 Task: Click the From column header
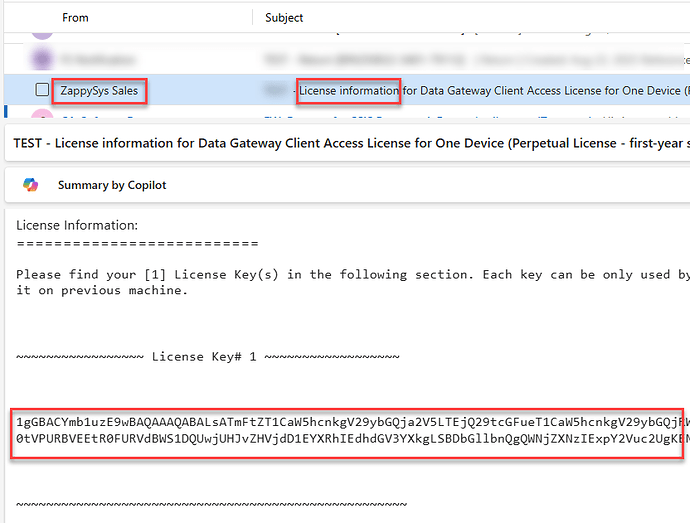click(x=75, y=18)
